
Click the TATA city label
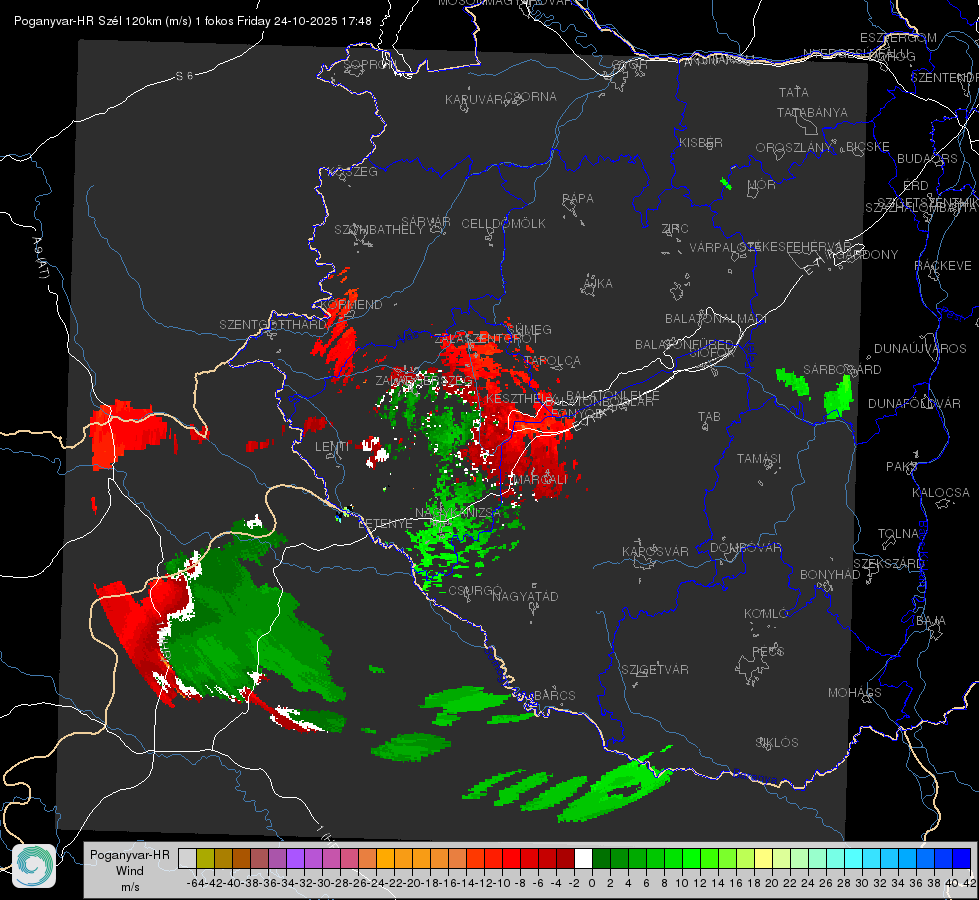click(794, 92)
